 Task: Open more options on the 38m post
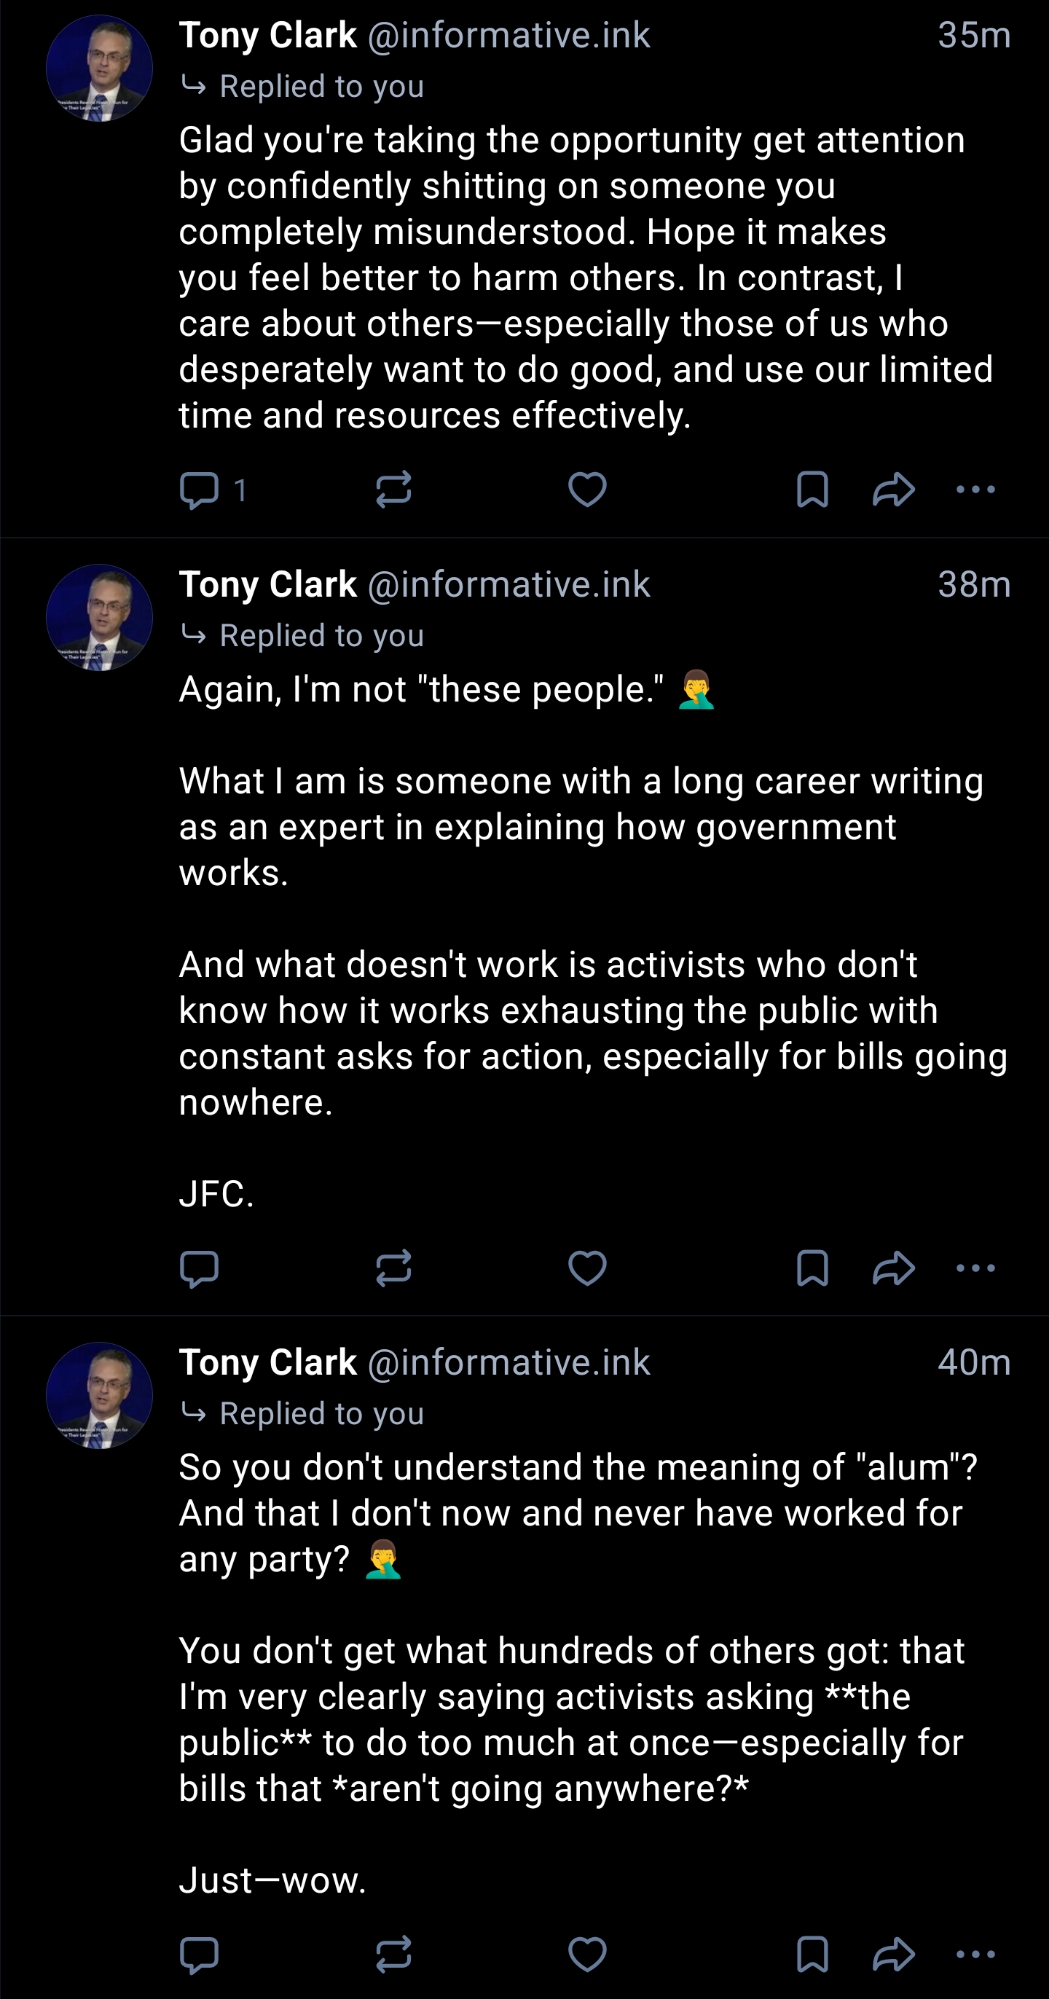click(x=975, y=1268)
